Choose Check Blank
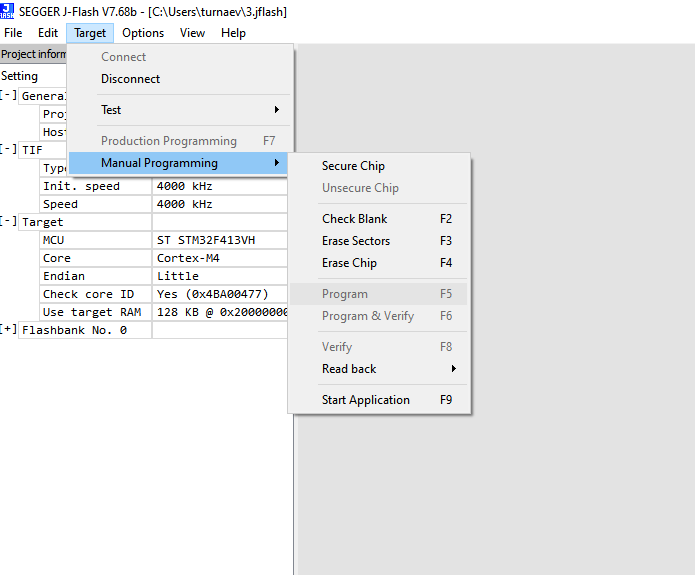This screenshot has width=695, height=575. [379, 219]
